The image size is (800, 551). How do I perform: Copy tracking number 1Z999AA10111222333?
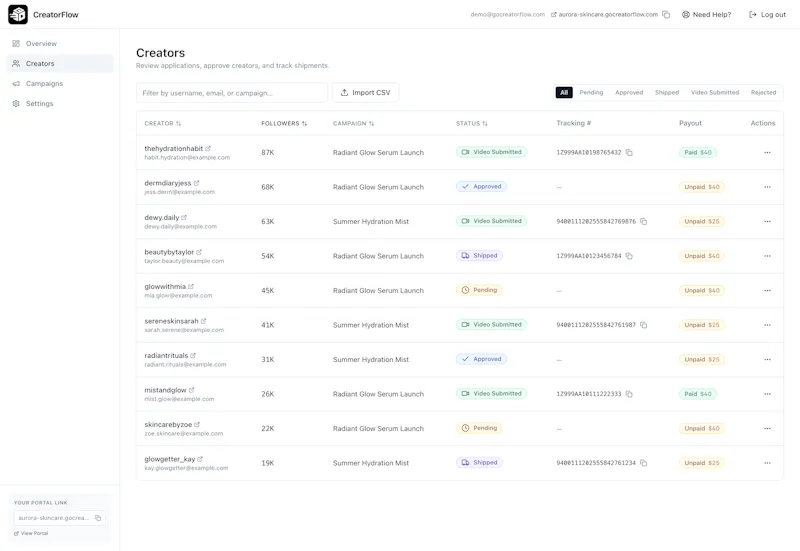[629, 394]
